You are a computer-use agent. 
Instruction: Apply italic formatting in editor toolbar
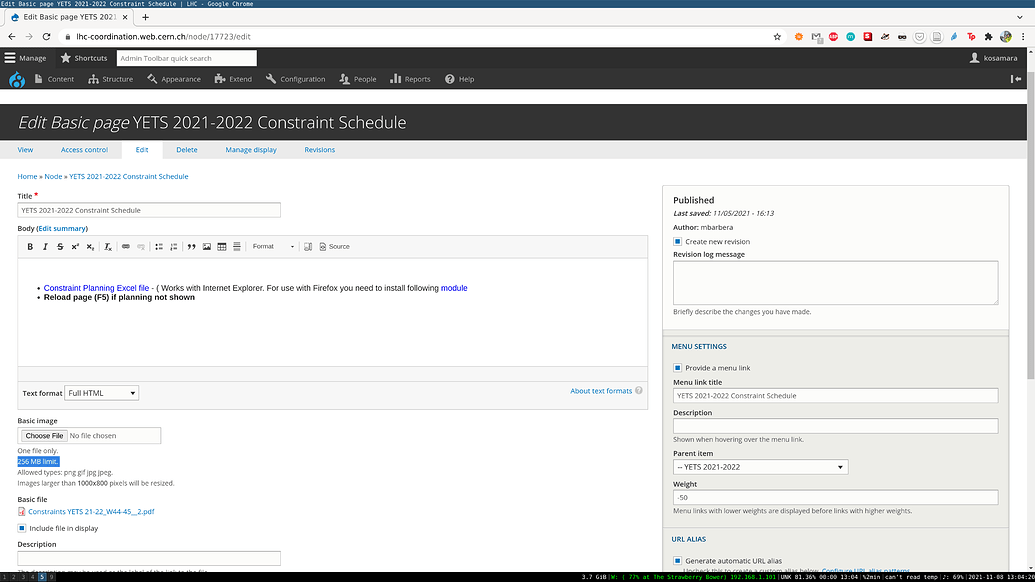45,247
